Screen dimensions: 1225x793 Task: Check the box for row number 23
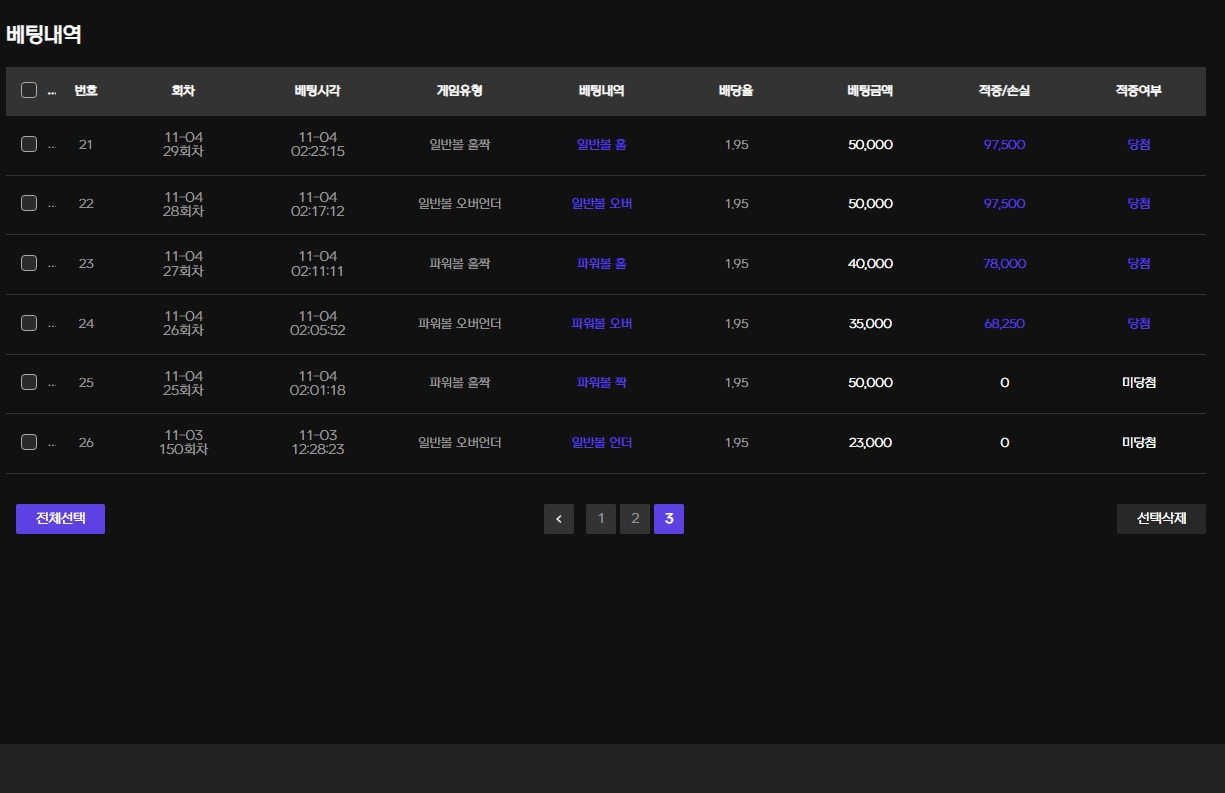[29, 263]
